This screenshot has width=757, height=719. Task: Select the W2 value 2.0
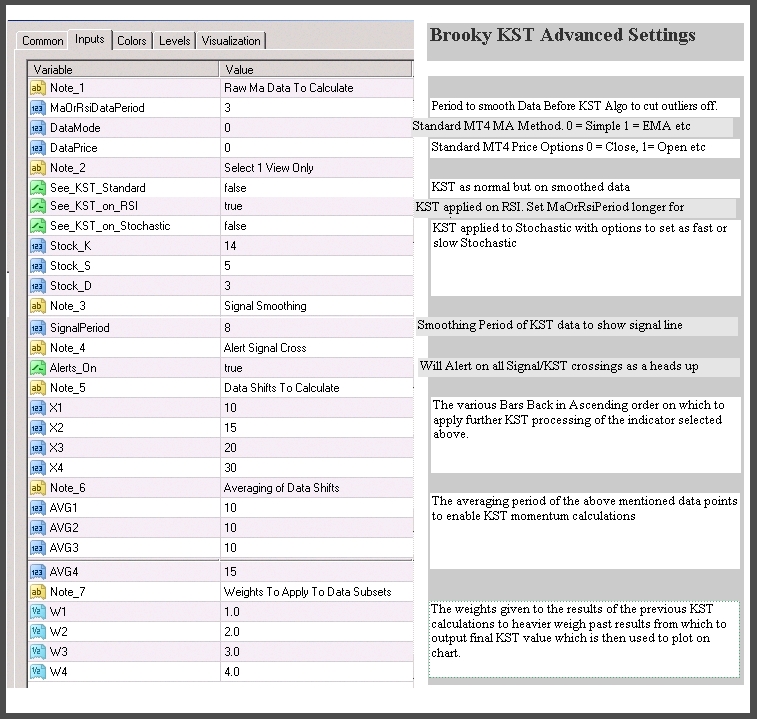point(317,632)
